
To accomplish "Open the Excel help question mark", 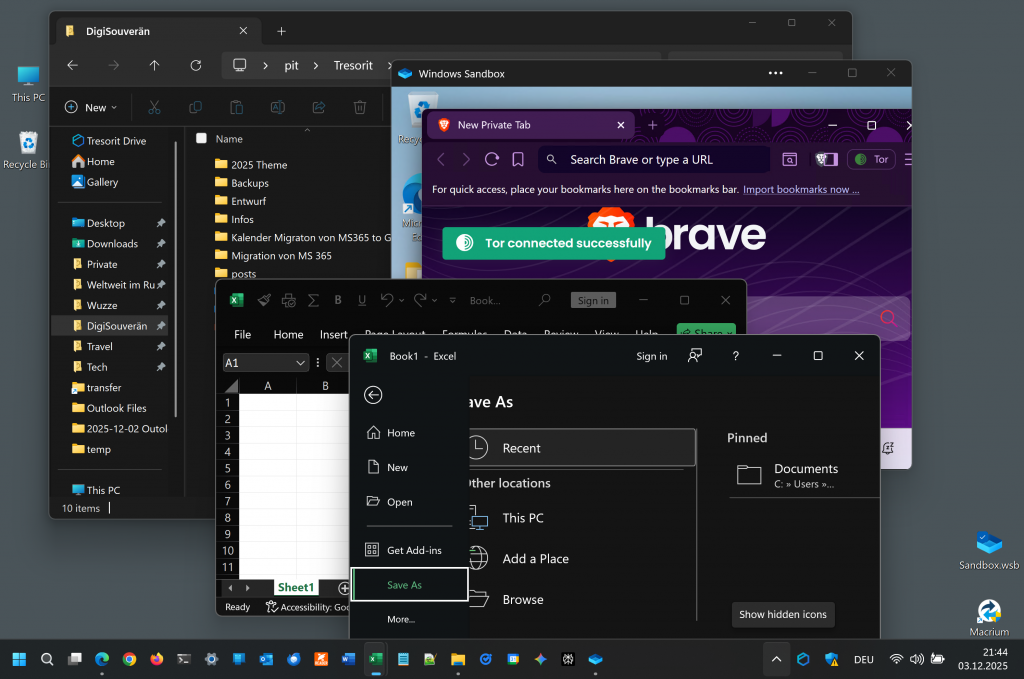I will pyautogui.click(x=736, y=356).
